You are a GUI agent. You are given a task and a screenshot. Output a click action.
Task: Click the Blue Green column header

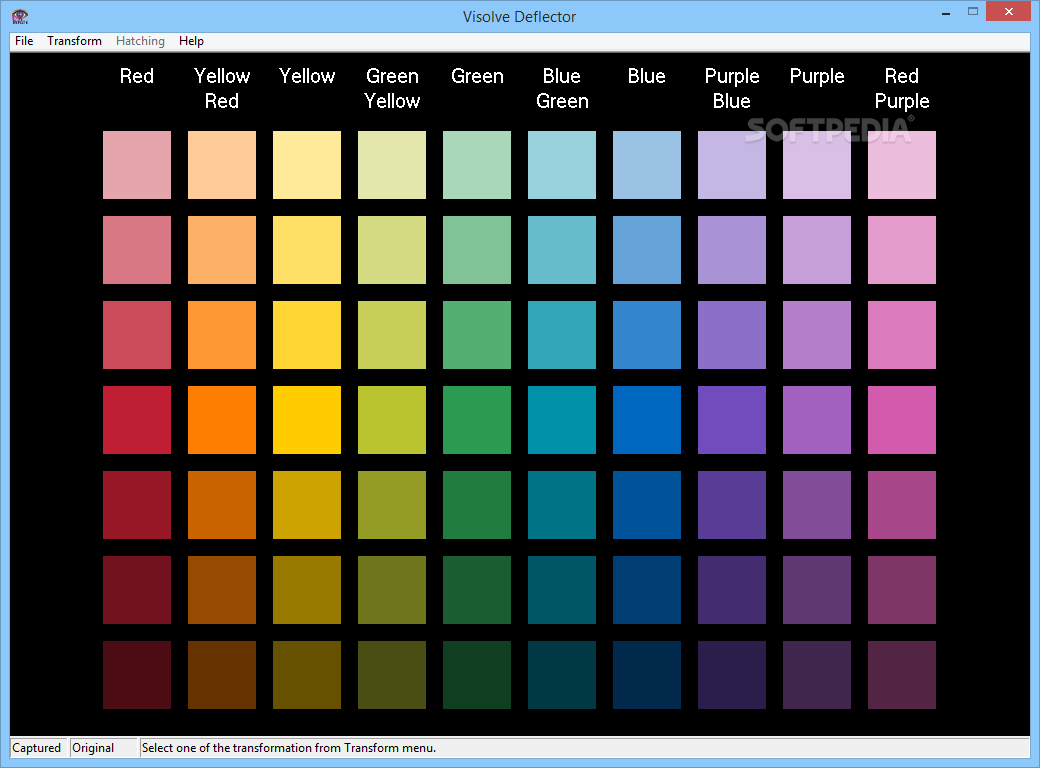(x=562, y=88)
